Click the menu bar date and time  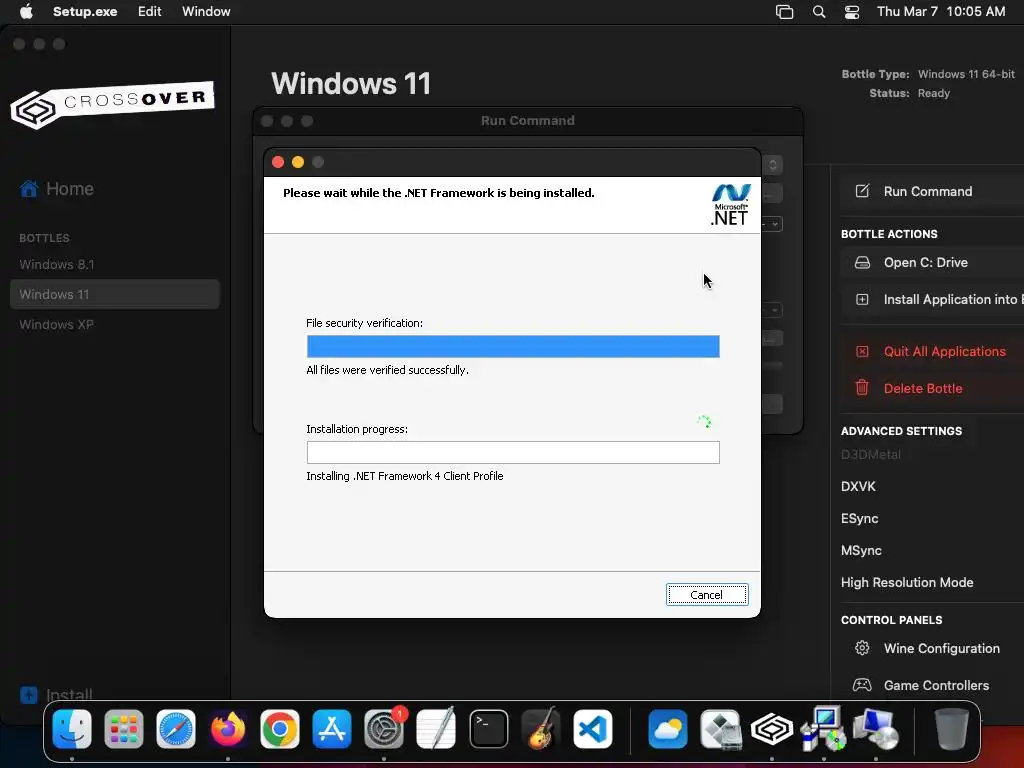[941, 11]
